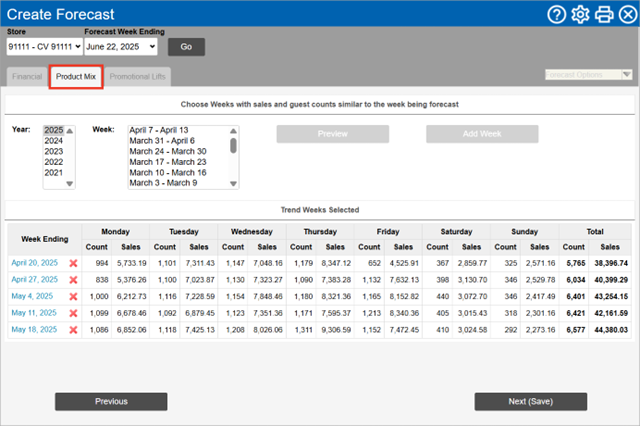The image size is (640, 426).
Task: Open the April 20, 2025 week link
Action: 35,263
